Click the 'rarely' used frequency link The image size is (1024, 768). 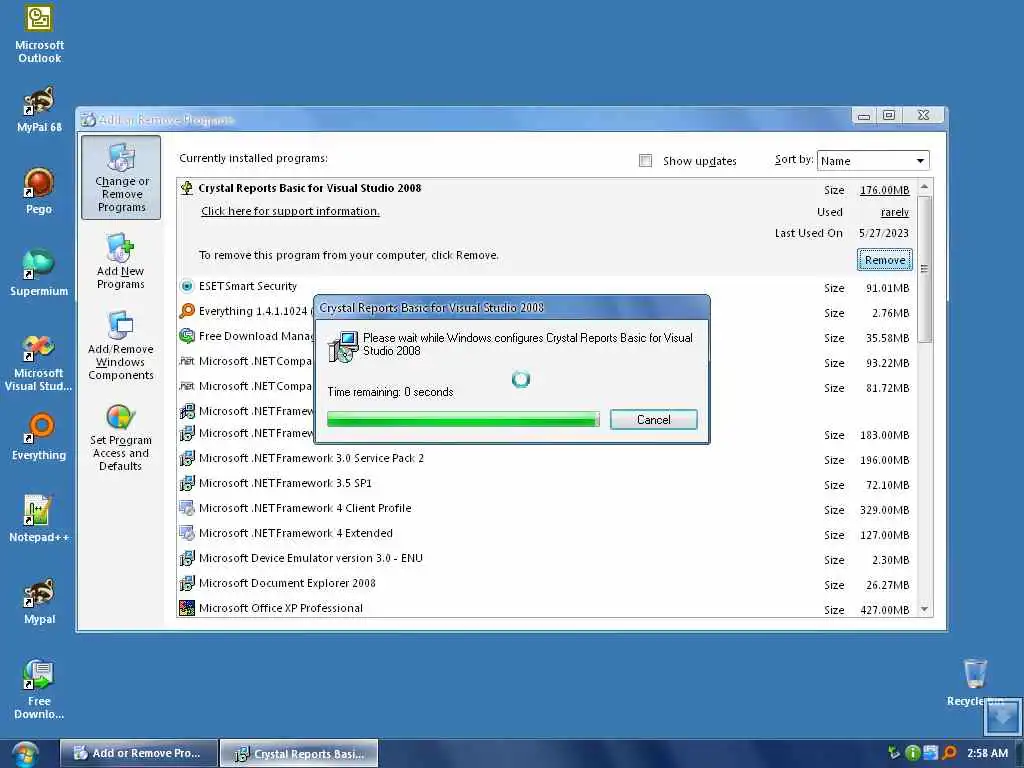(x=895, y=212)
